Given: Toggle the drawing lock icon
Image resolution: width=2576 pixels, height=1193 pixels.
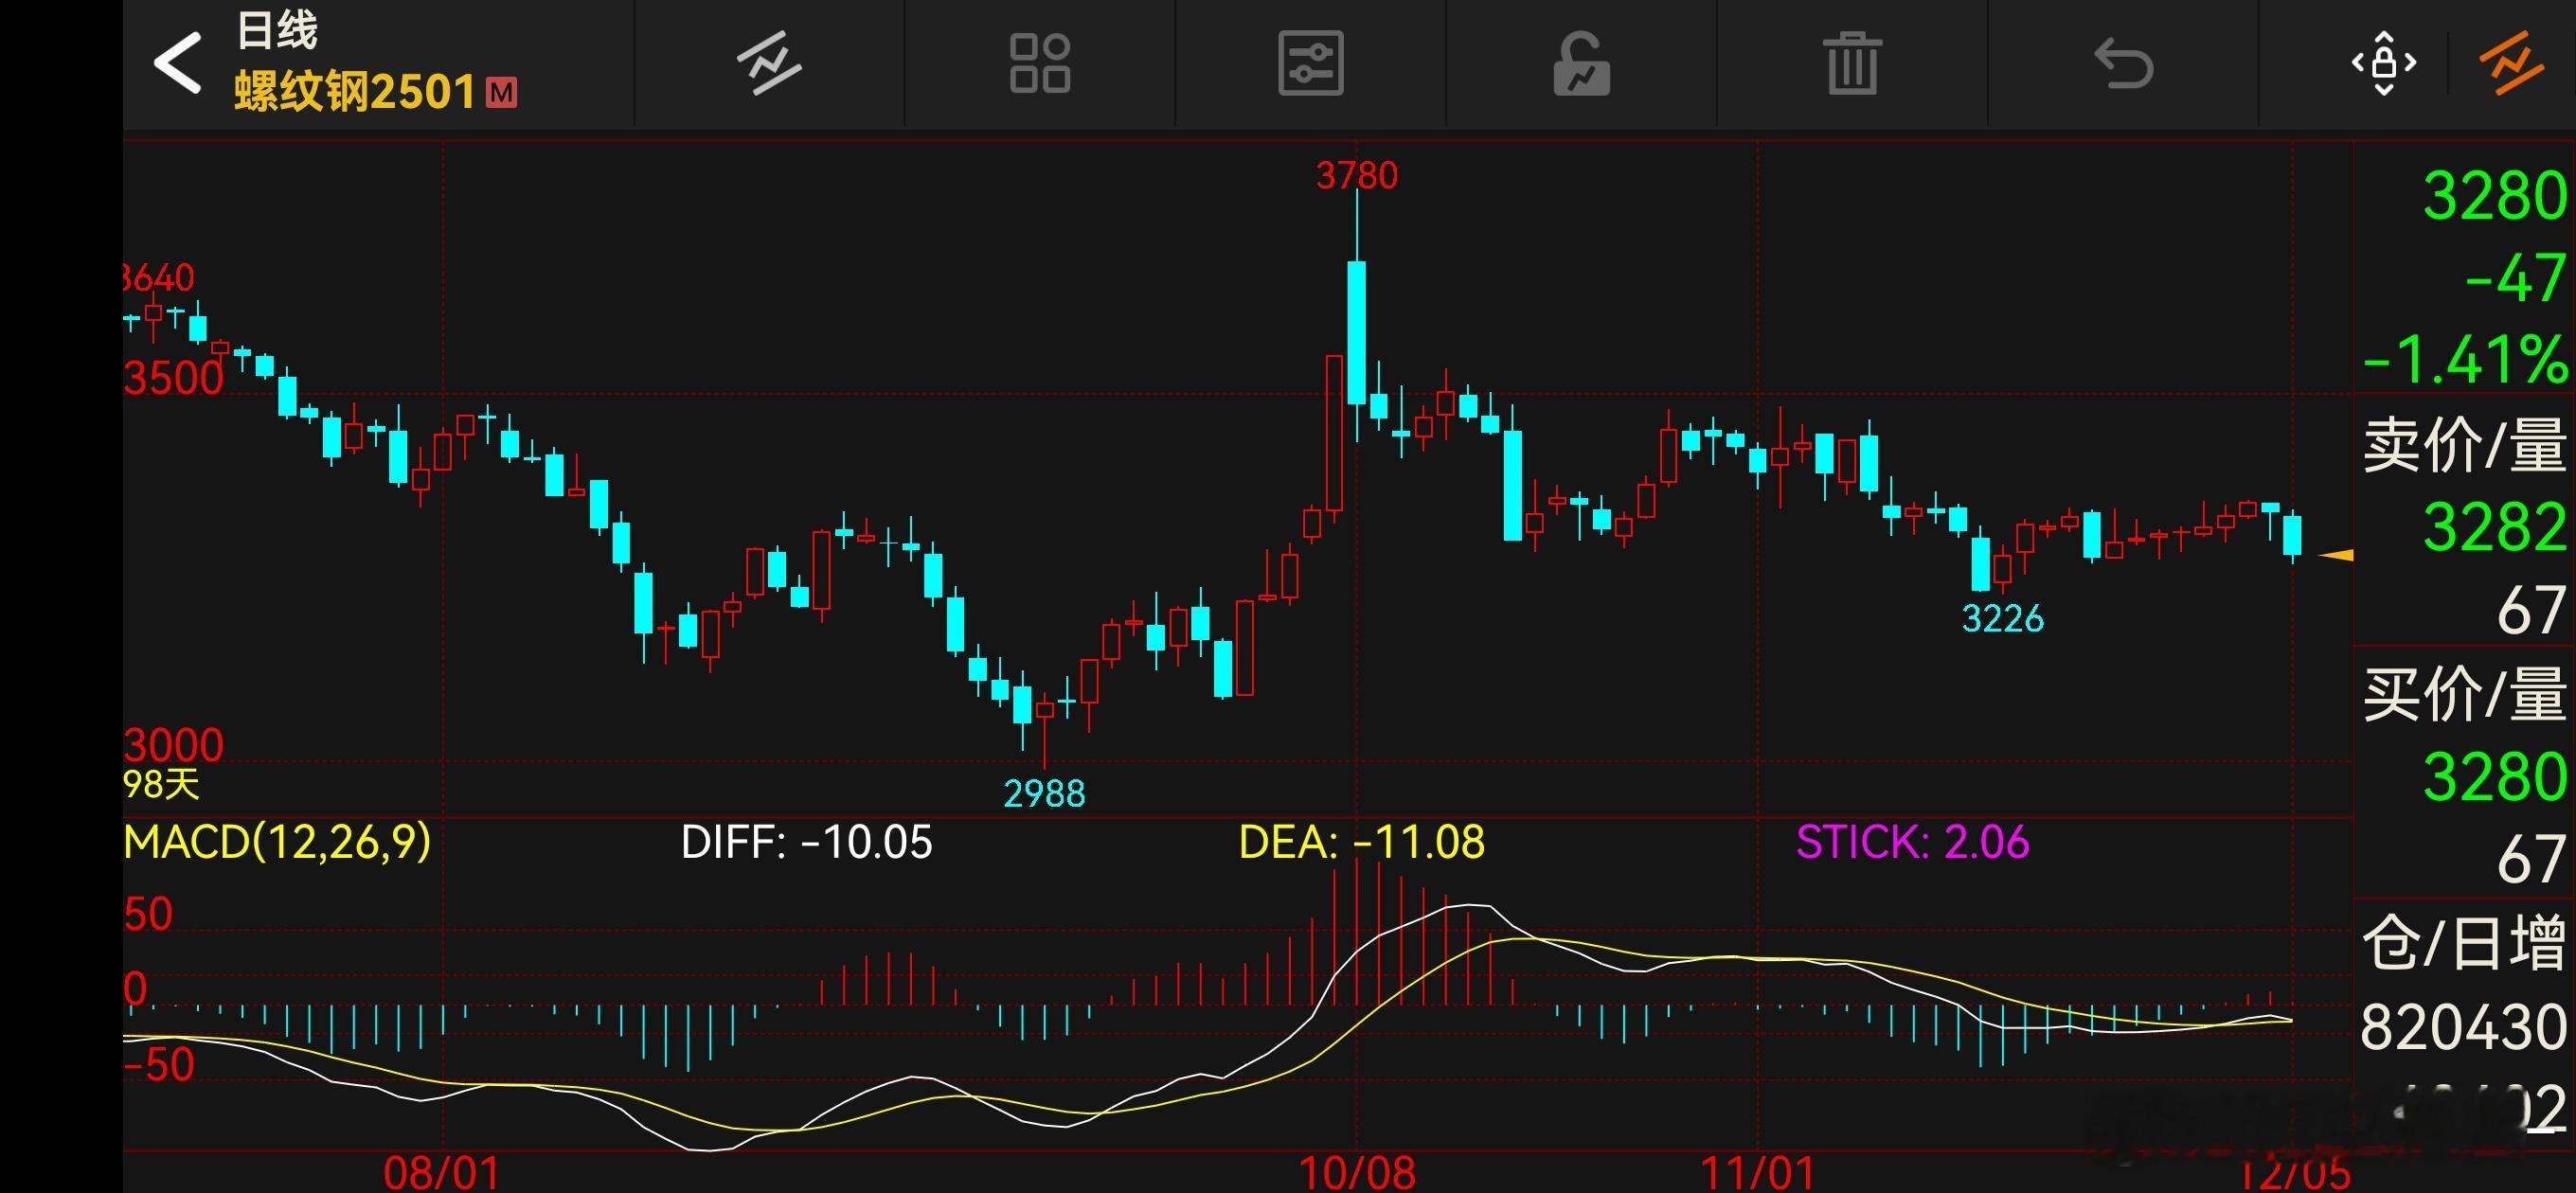Looking at the screenshot, I should coord(1581,63).
